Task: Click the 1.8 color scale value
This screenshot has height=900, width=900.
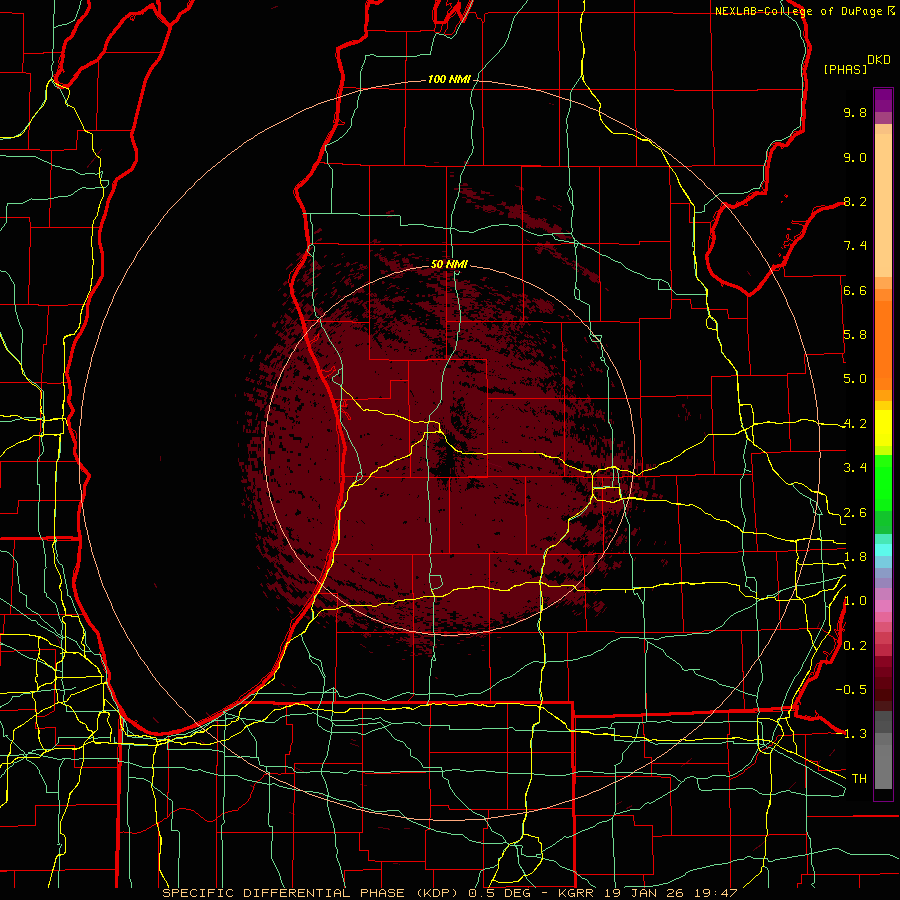Action: [855, 557]
